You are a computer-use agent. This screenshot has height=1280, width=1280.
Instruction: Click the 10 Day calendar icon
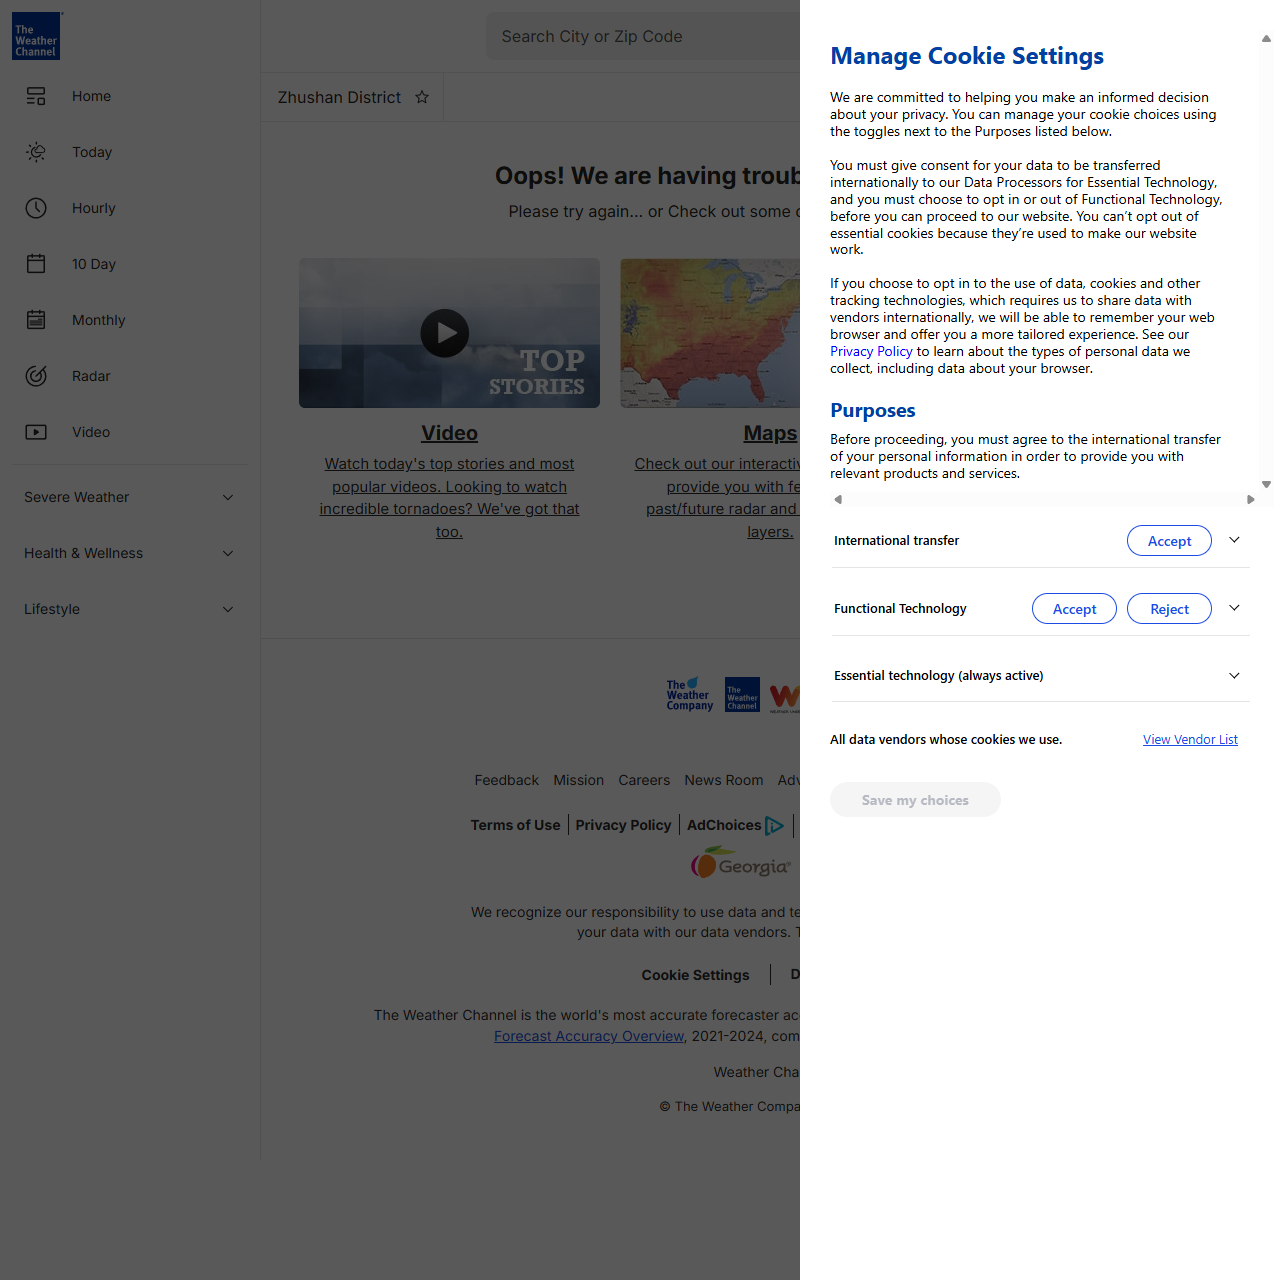click(x=36, y=264)
